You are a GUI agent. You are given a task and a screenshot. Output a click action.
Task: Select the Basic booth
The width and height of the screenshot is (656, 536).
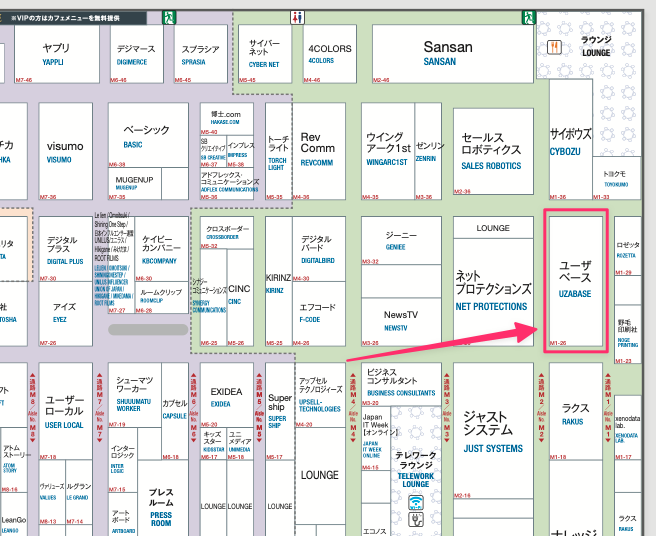point(148,135)
